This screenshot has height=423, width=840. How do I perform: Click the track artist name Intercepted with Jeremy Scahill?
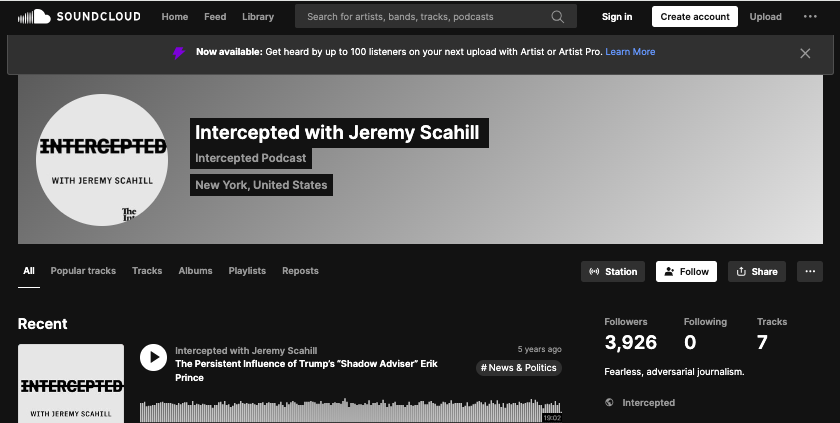pos(246,351)
